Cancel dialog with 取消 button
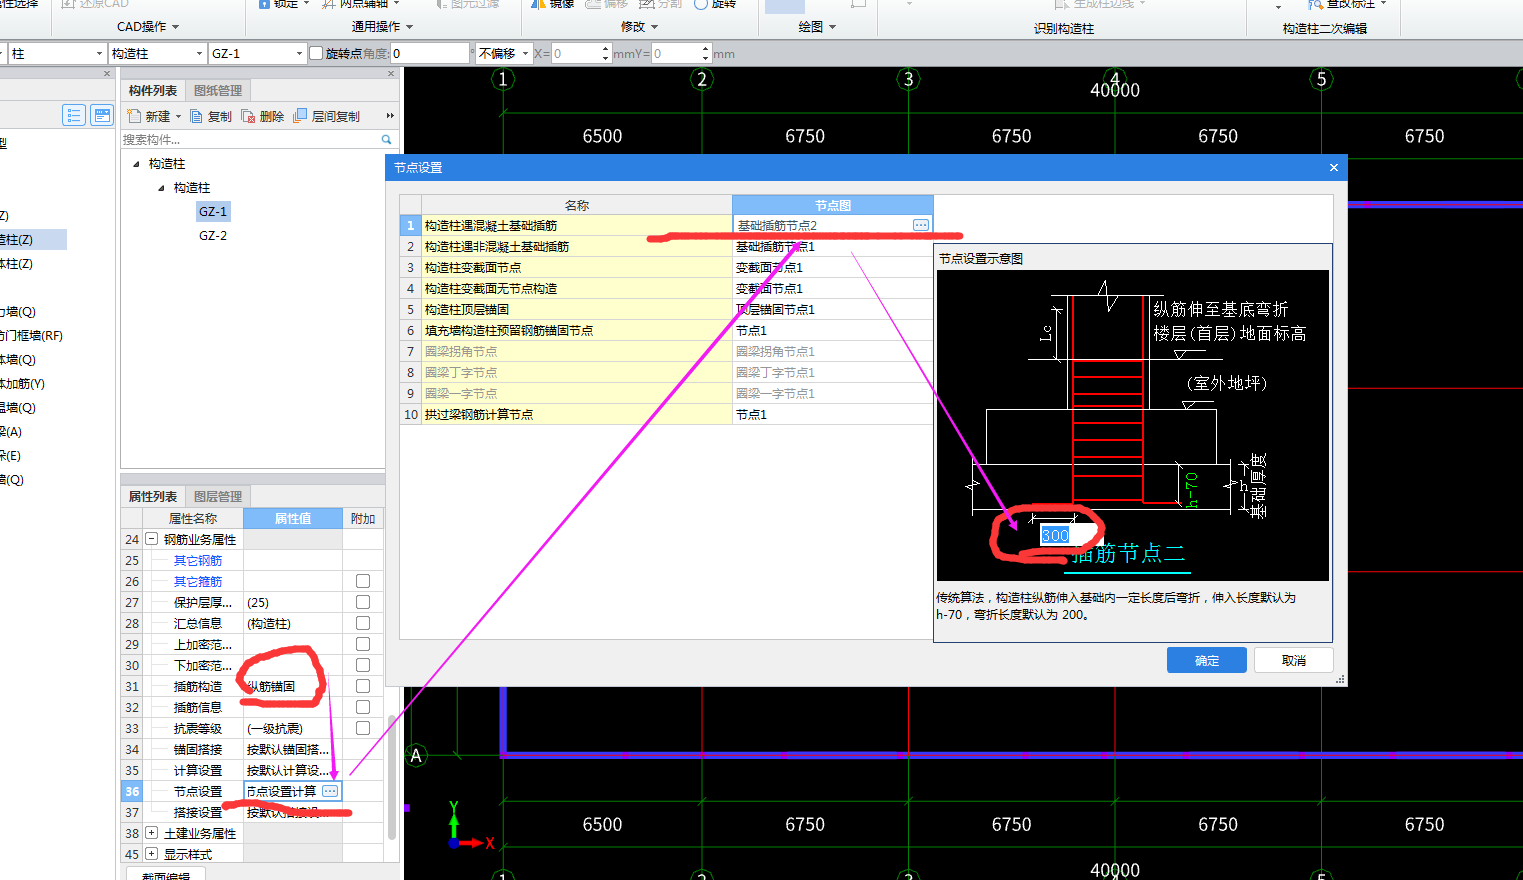This screenshot has height=880, width=1523. coord(1294,660)
